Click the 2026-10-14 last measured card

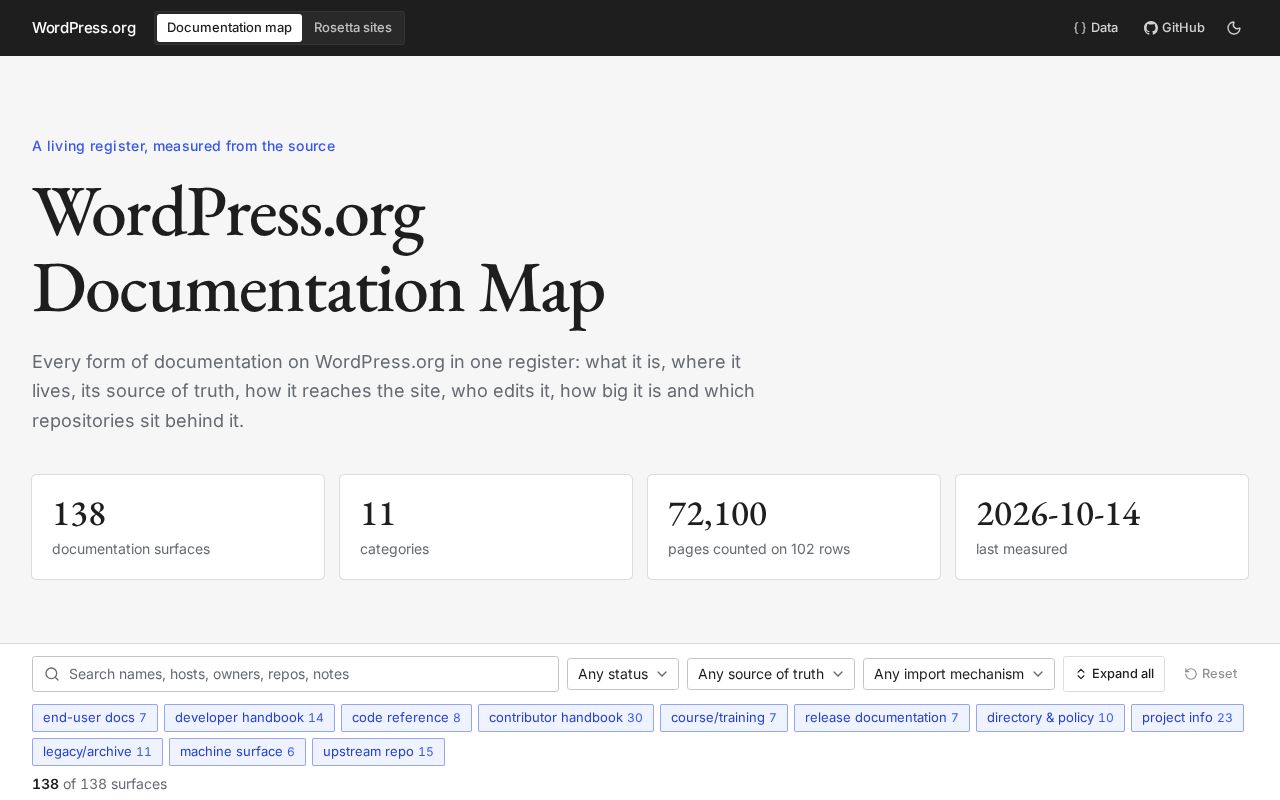[1102, 527]
